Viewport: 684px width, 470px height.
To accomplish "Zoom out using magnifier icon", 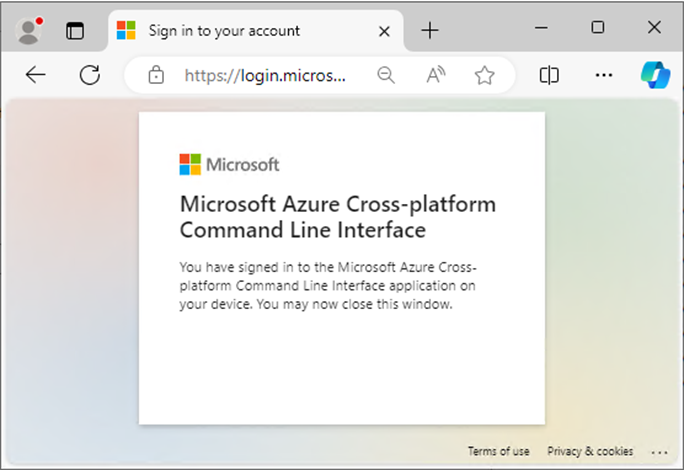I will 386,75.
